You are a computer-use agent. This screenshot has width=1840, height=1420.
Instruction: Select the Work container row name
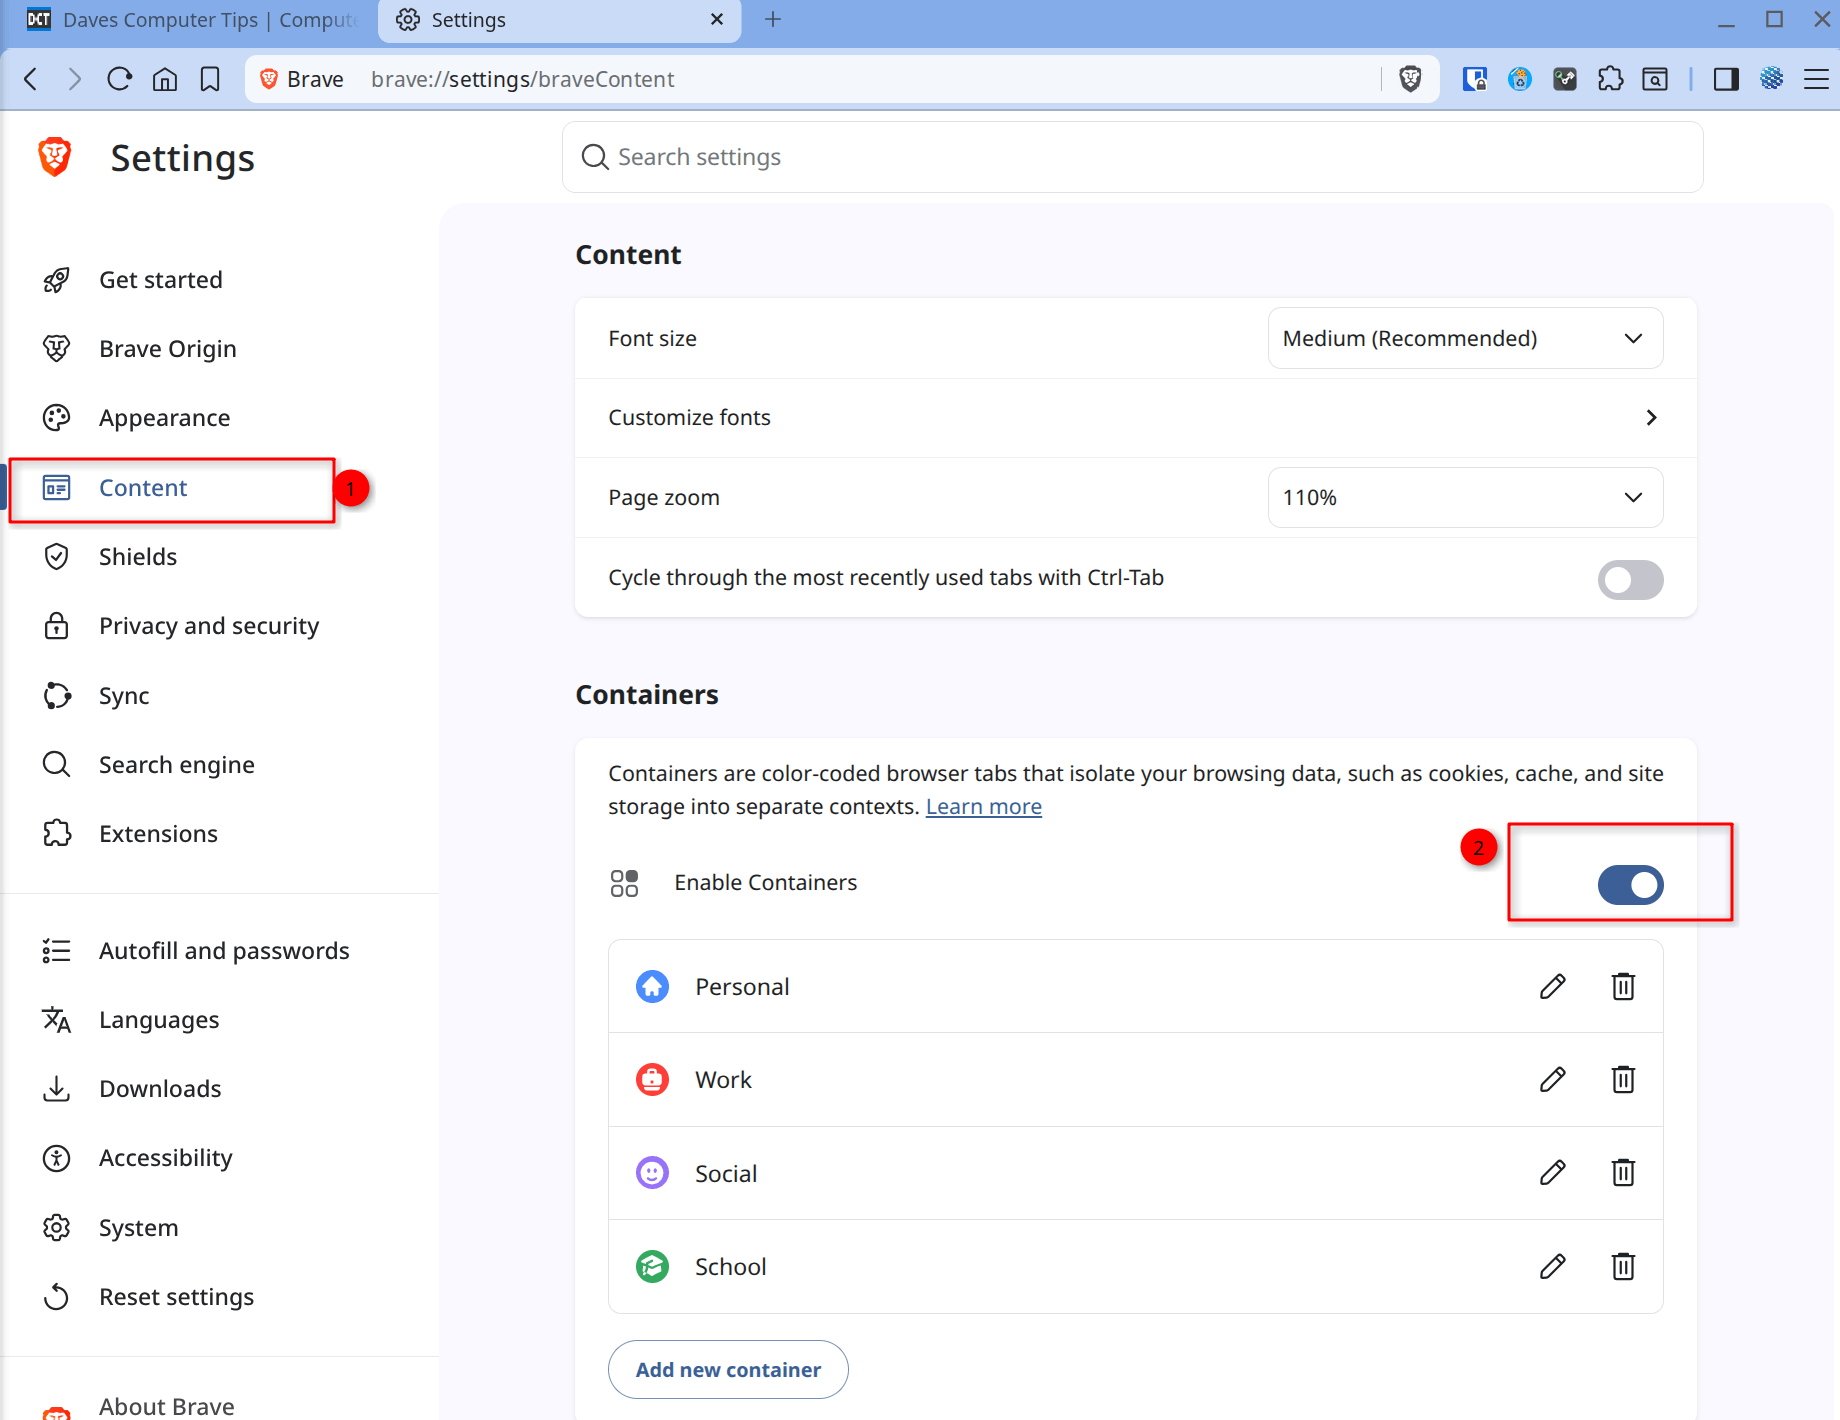point(723,1080)
